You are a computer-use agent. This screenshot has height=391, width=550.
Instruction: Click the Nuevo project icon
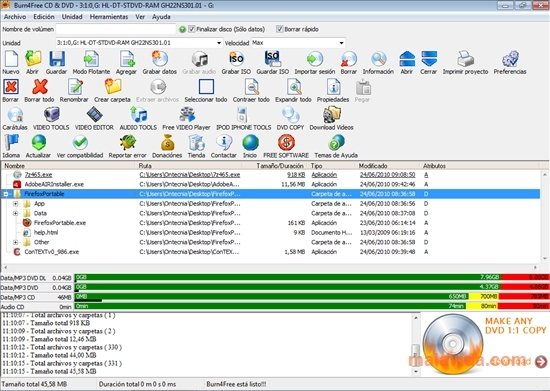click(11, 59)
